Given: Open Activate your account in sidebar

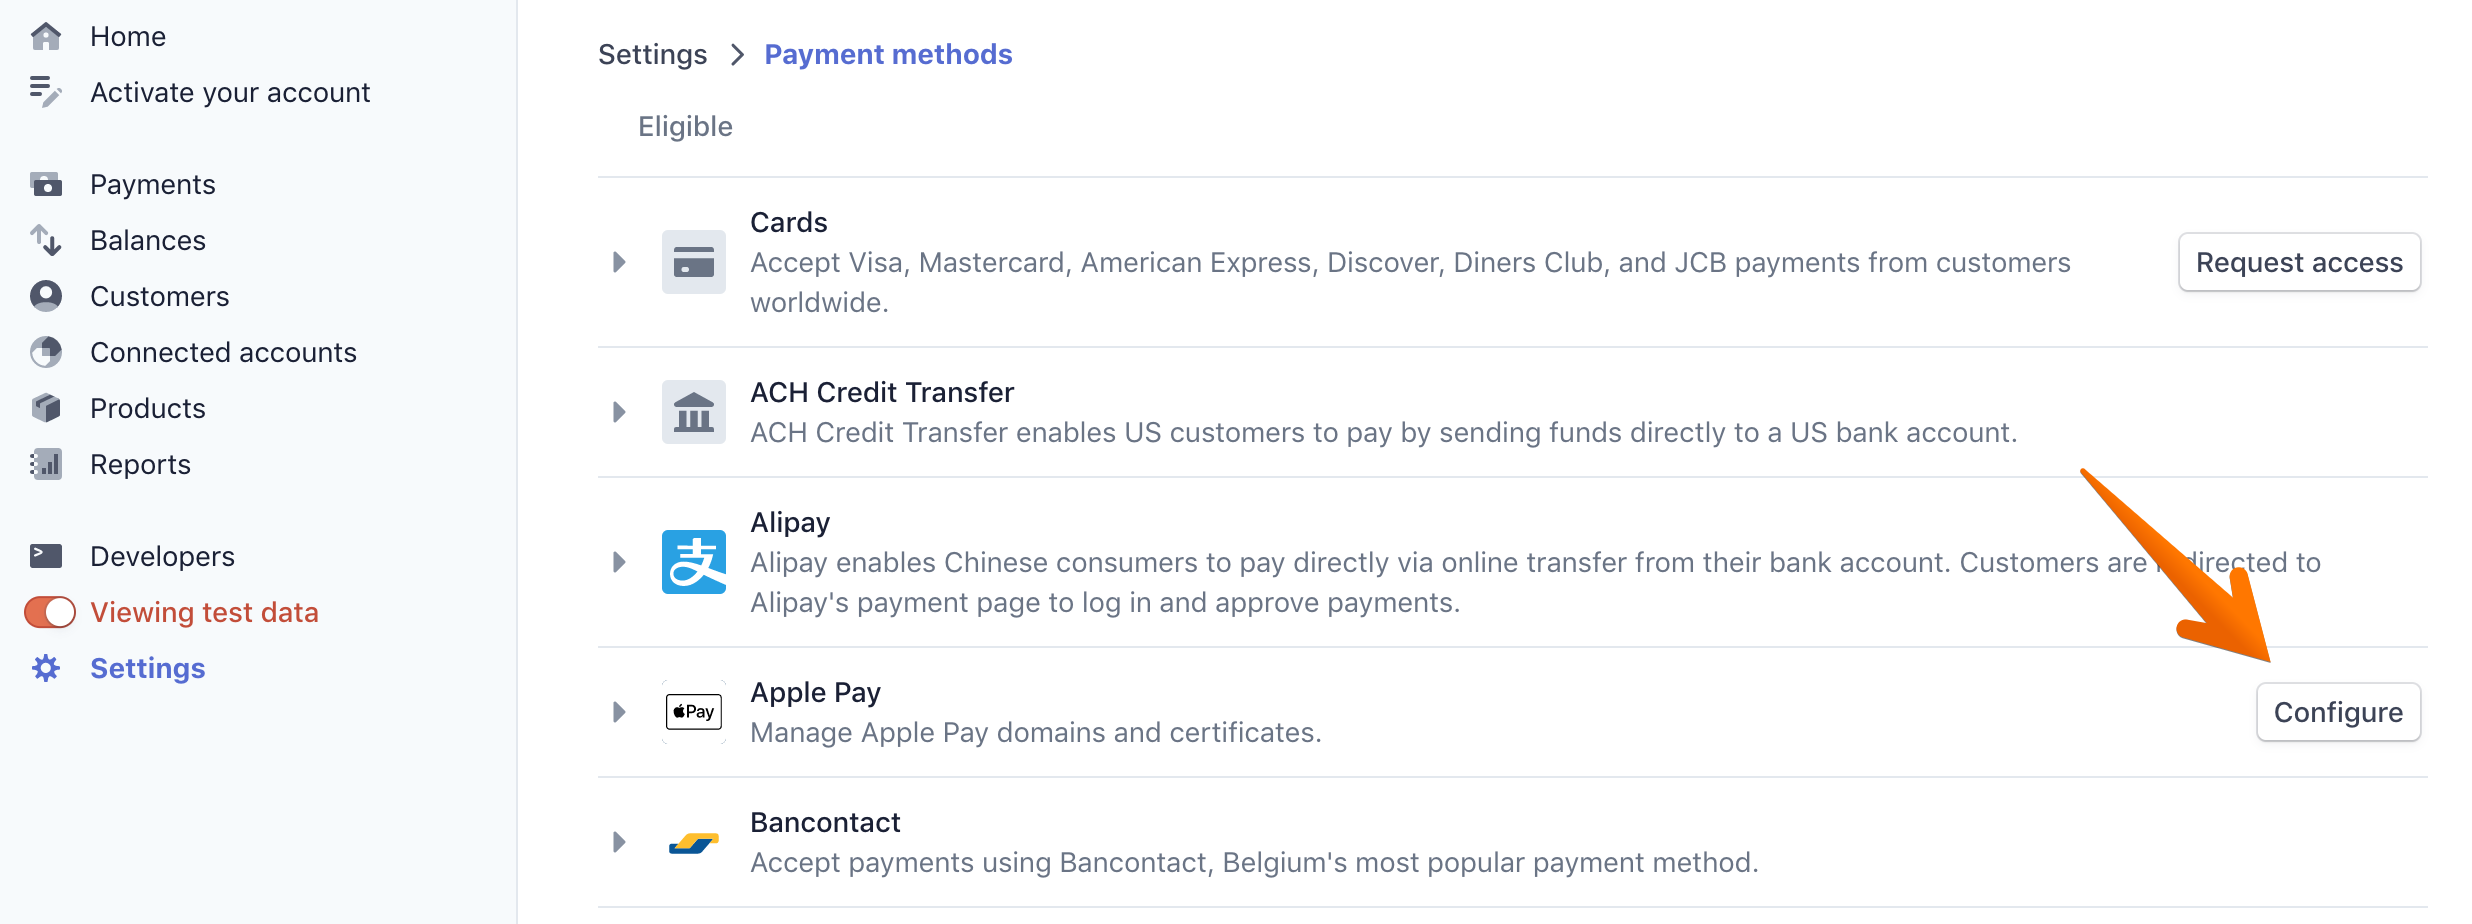Looking at the screenshot, I should [230, 92].
